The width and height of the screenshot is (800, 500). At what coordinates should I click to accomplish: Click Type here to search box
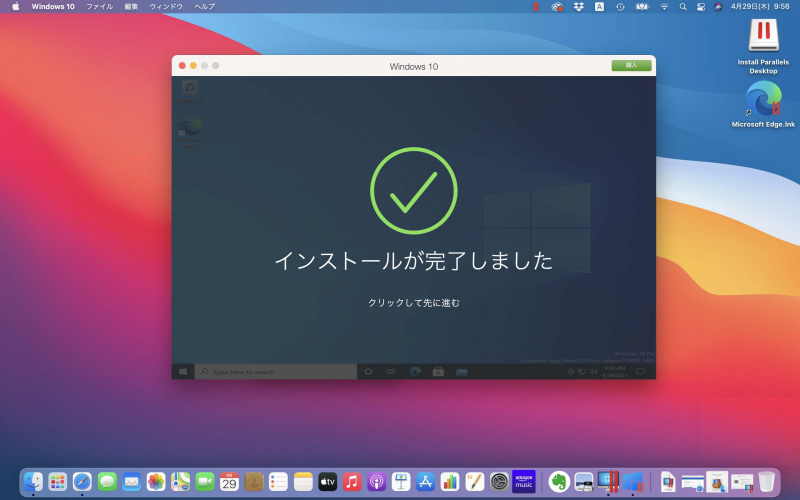(276, 371)
